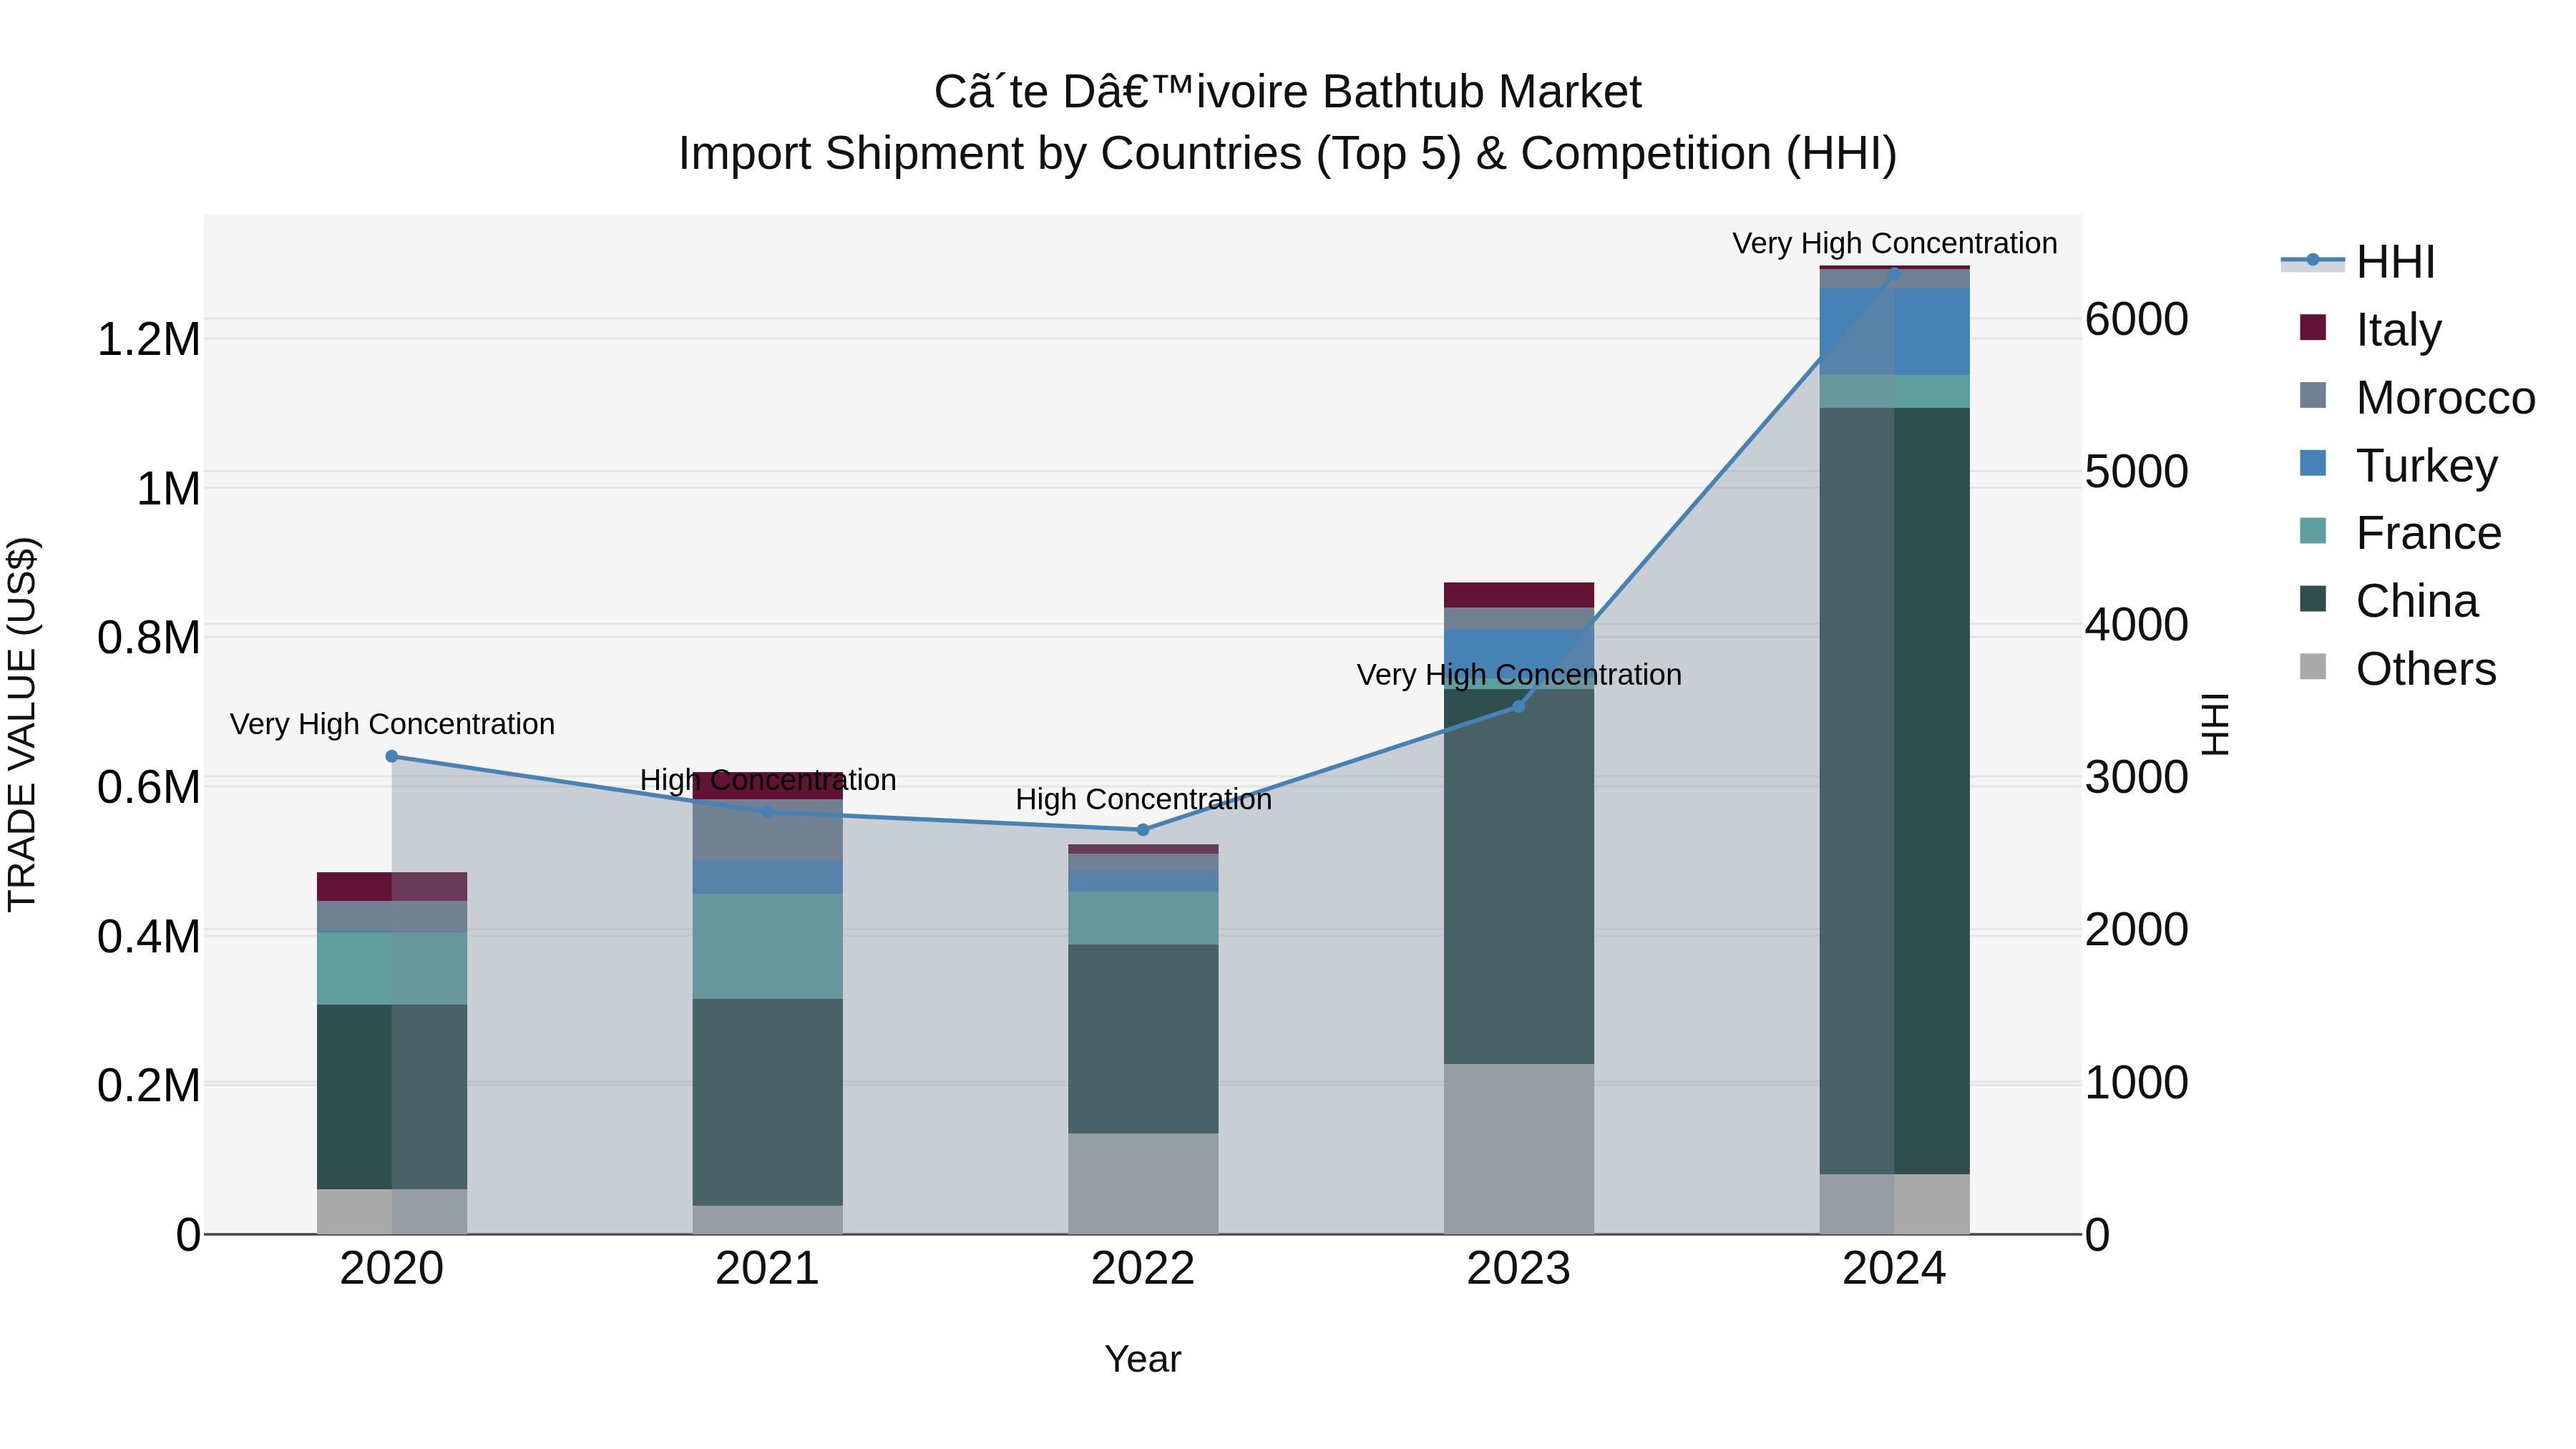The height and width of the screenshot is (1449, 2576).
Task: Toggle the HHI line legend entry
Action: pyautogui.click(x=2358, y=262)
